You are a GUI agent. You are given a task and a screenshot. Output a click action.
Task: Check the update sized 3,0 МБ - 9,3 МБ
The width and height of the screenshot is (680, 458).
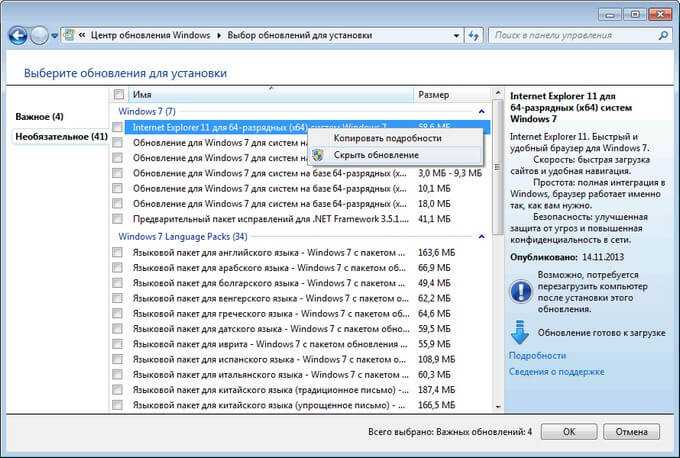click(117, 173)
